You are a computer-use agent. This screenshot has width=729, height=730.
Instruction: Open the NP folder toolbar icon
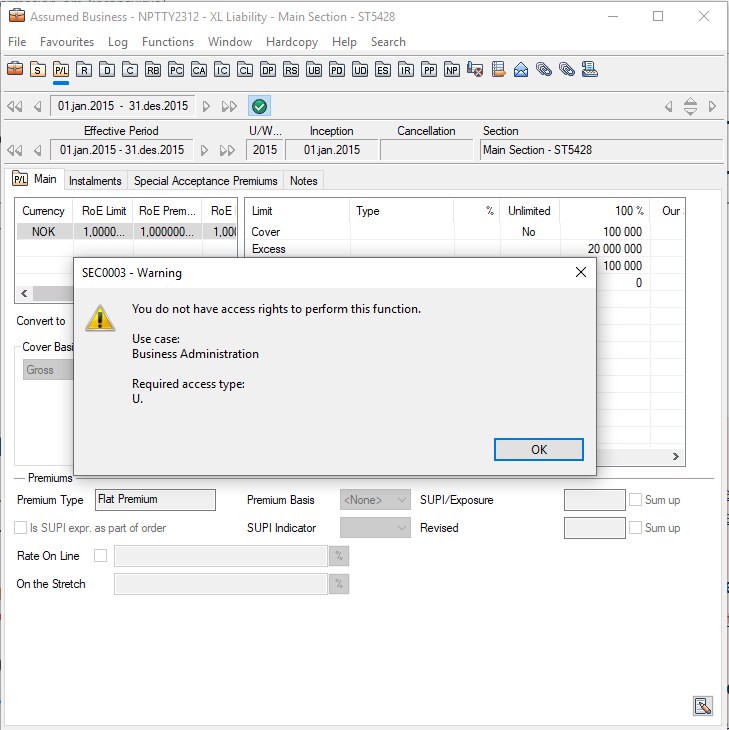pos(452,70)
